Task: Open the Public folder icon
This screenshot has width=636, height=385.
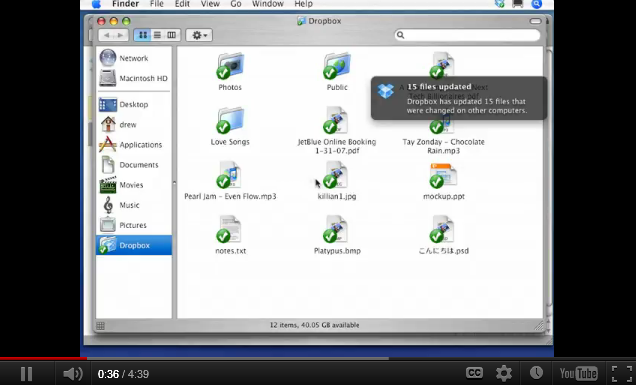Action: [337, 66]
